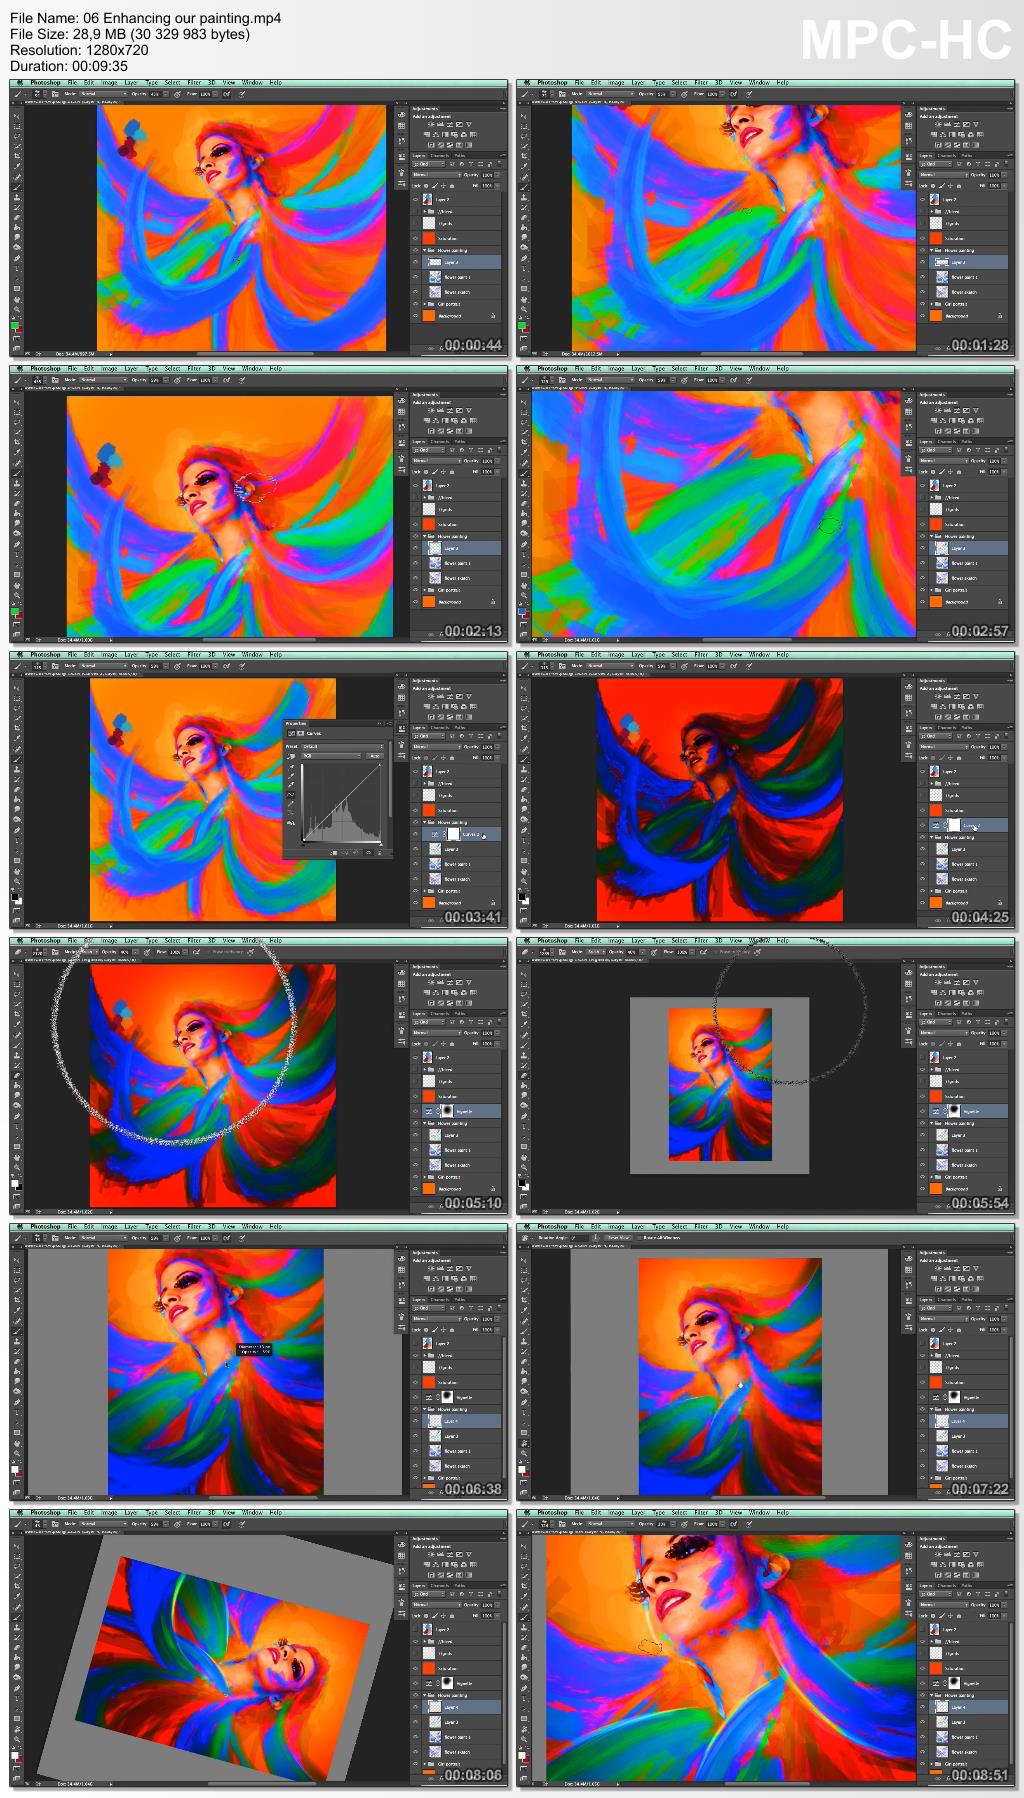Switch to Channels tab in 00:00:44 frame

pyautogui.click(x=440, y=155)
